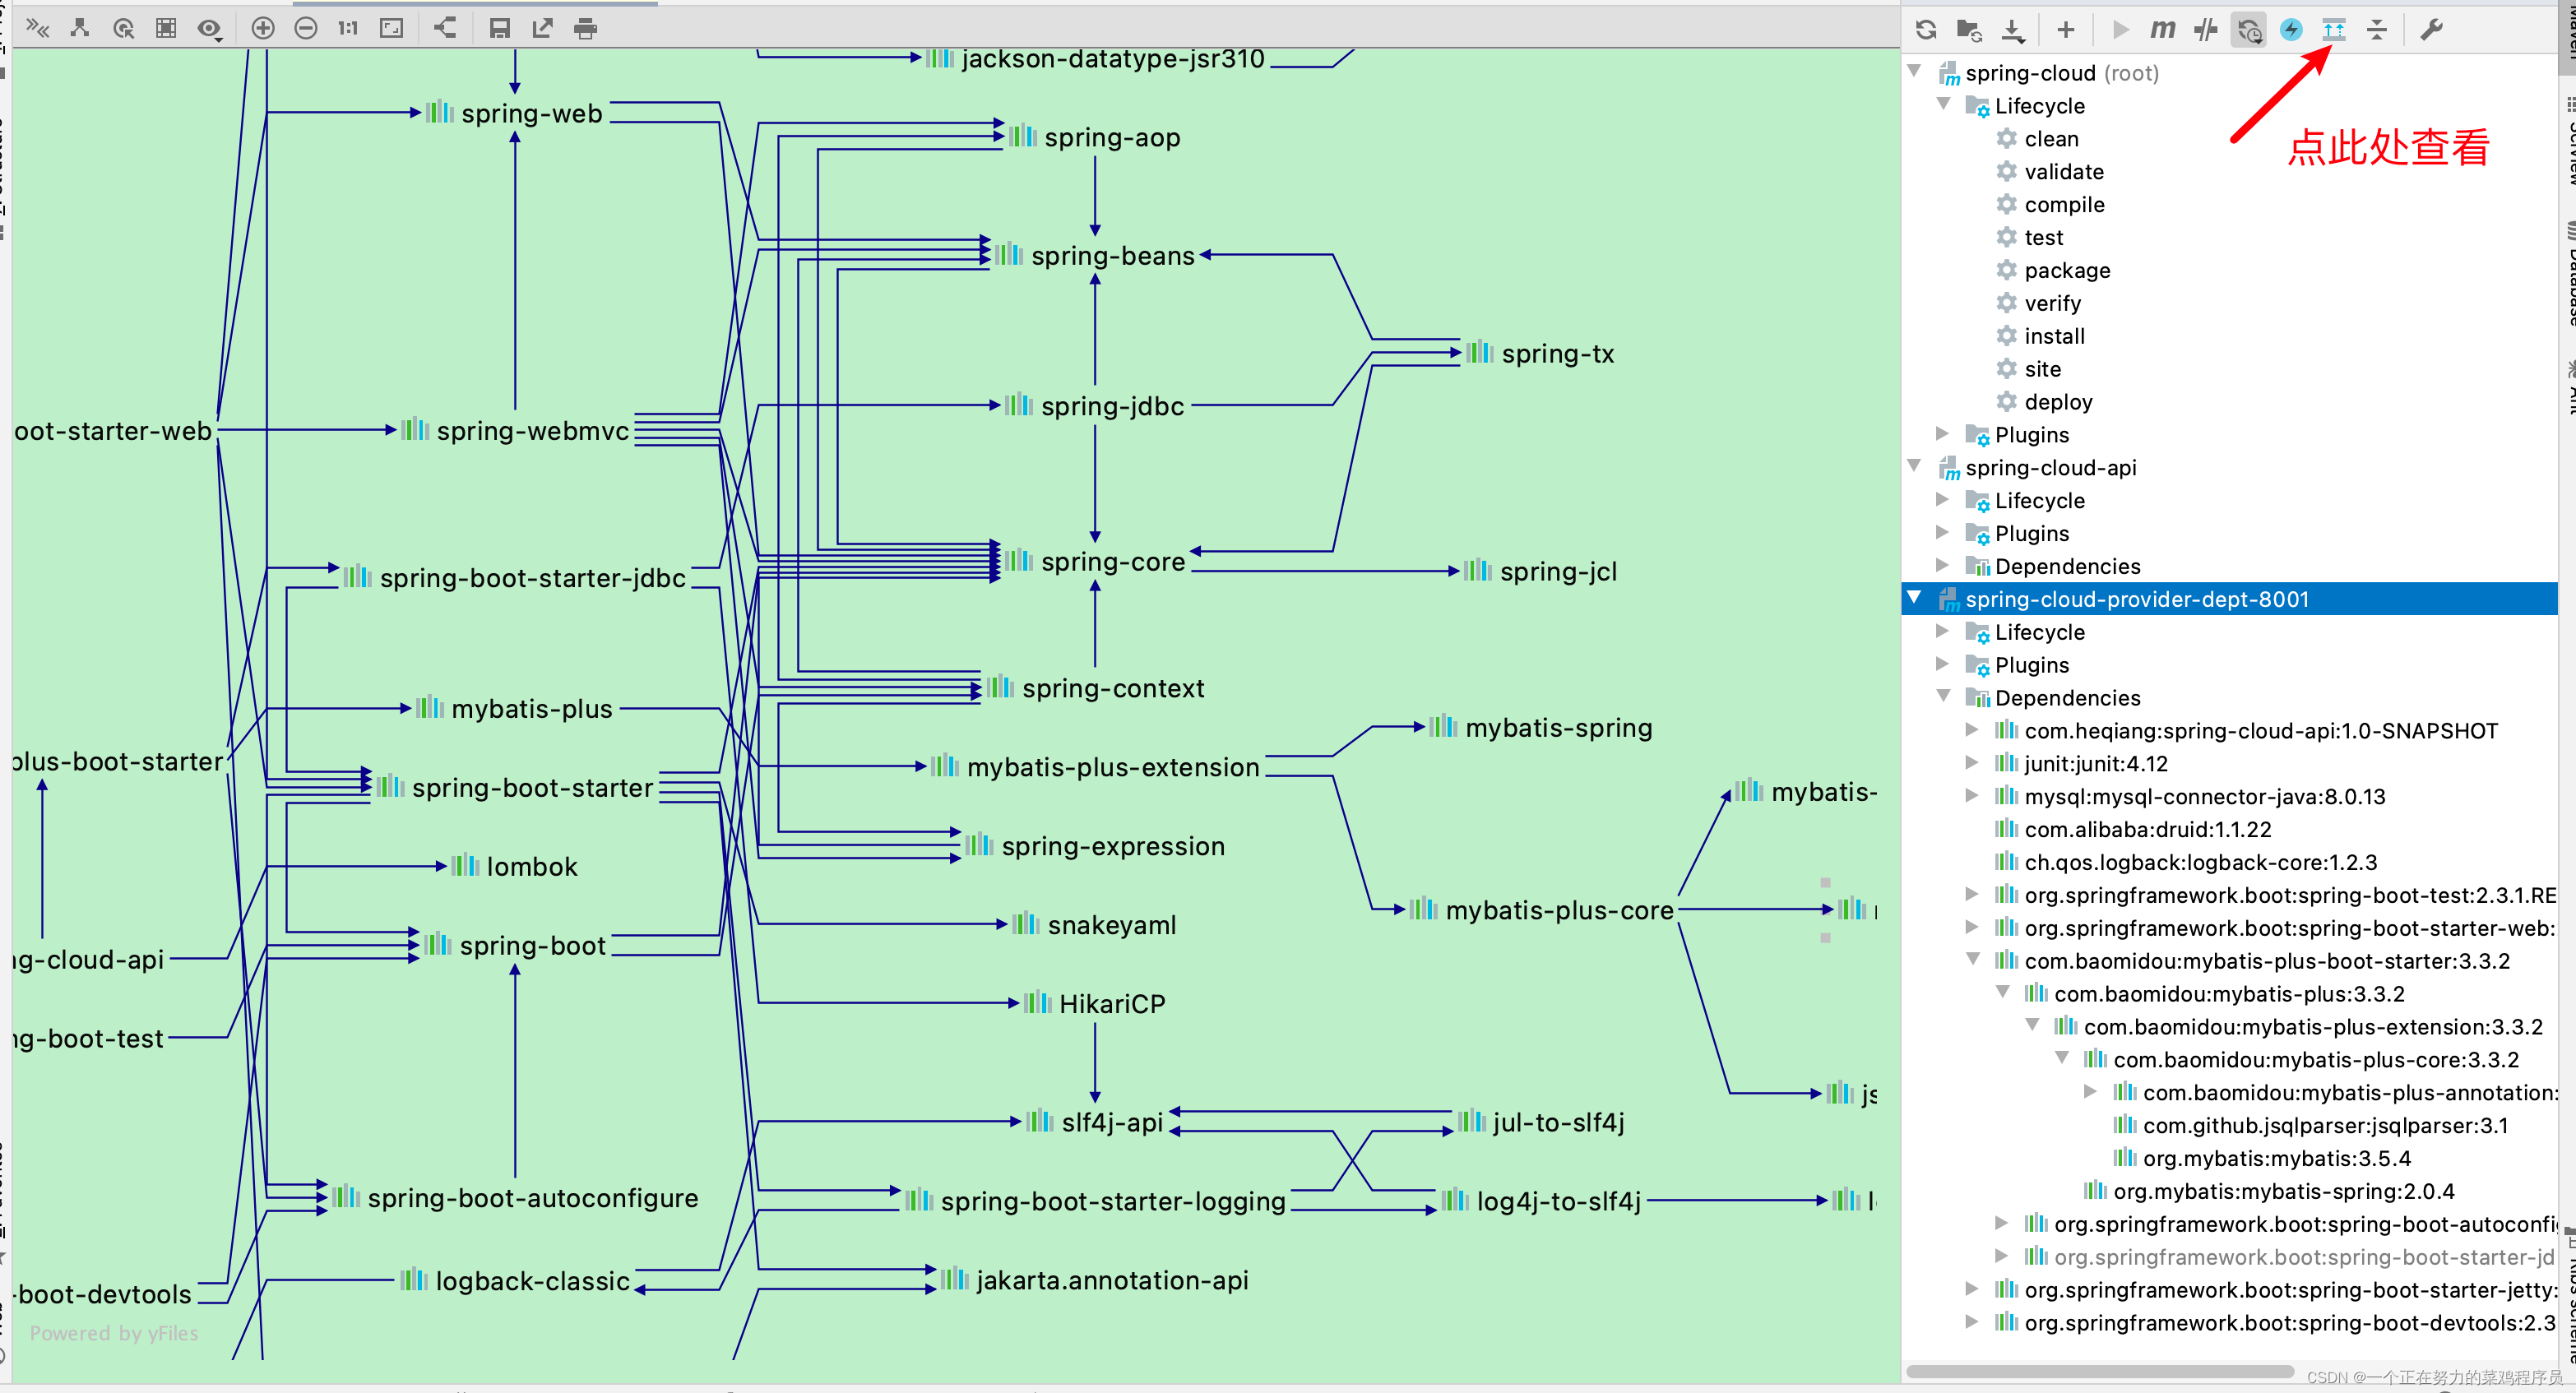Click the Show Dependencies diagram icon
2576x1393 pixels.
[2334, 30]
